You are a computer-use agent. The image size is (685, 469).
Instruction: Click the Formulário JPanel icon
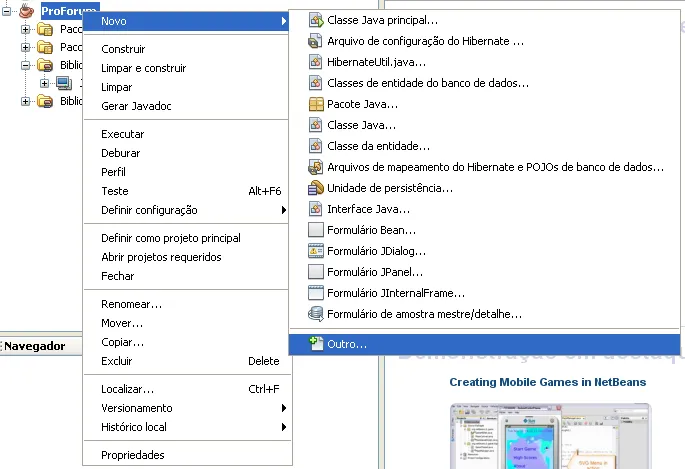(315, 272)
